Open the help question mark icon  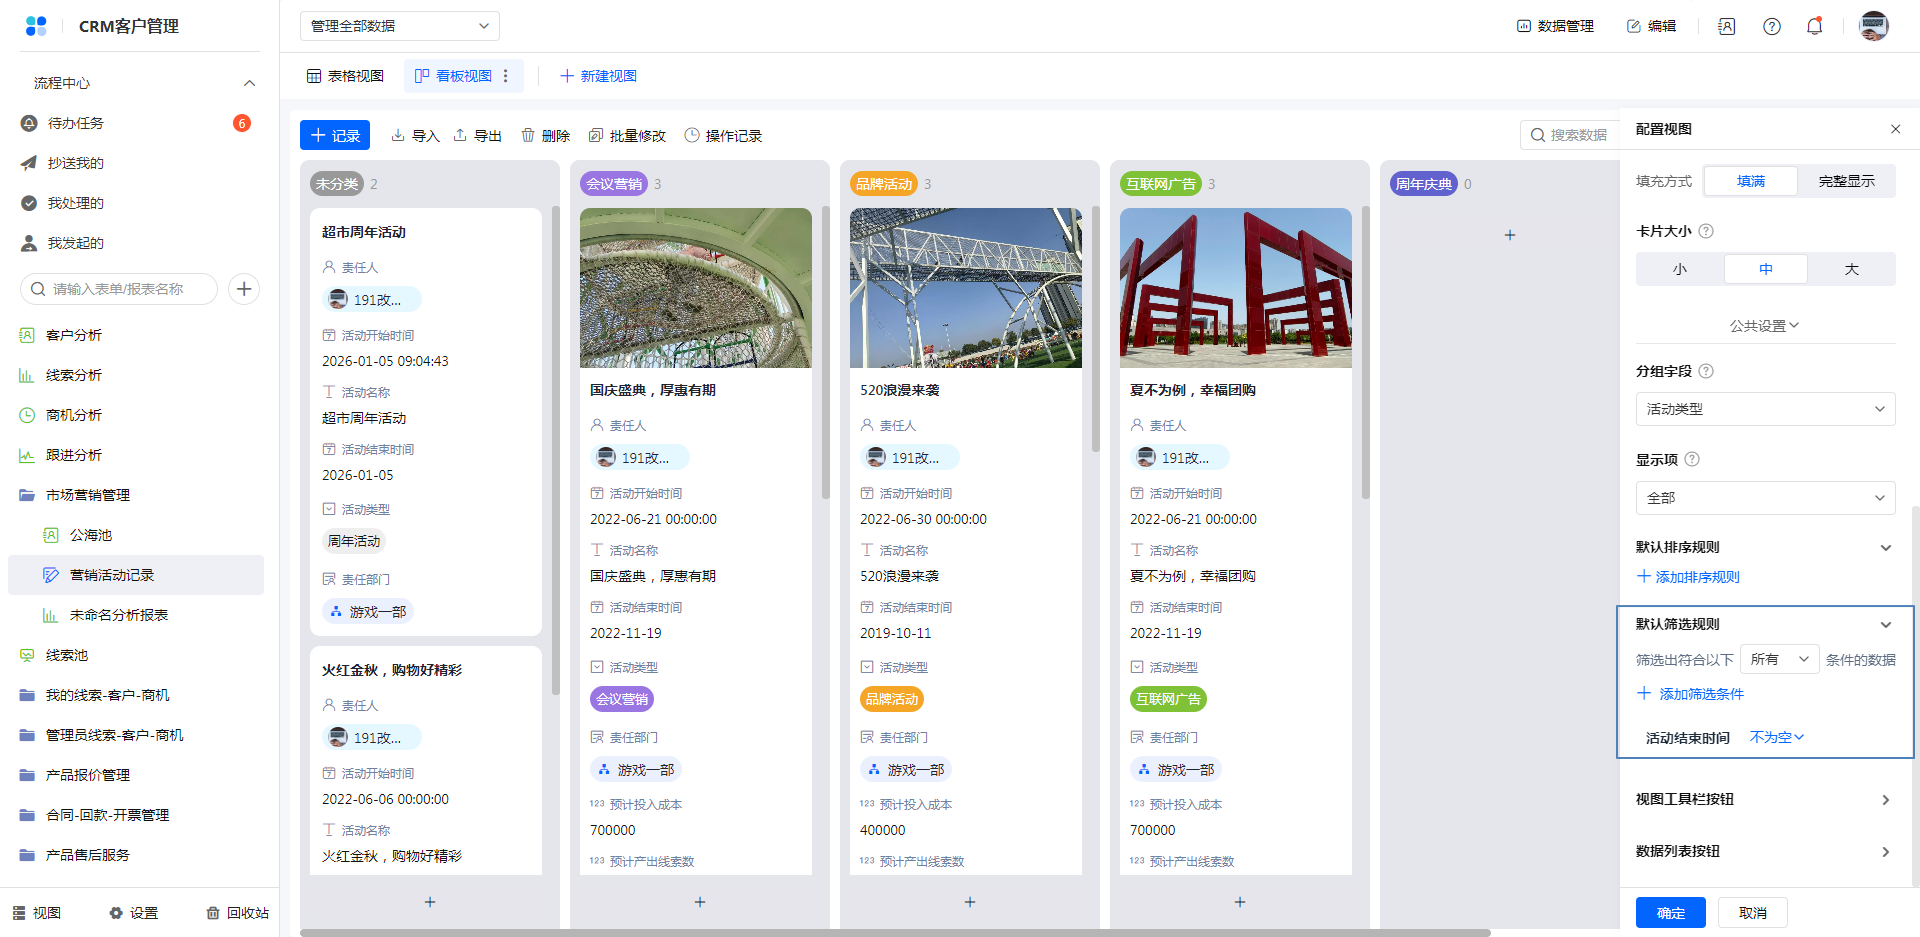click(x=1771, y=27)
